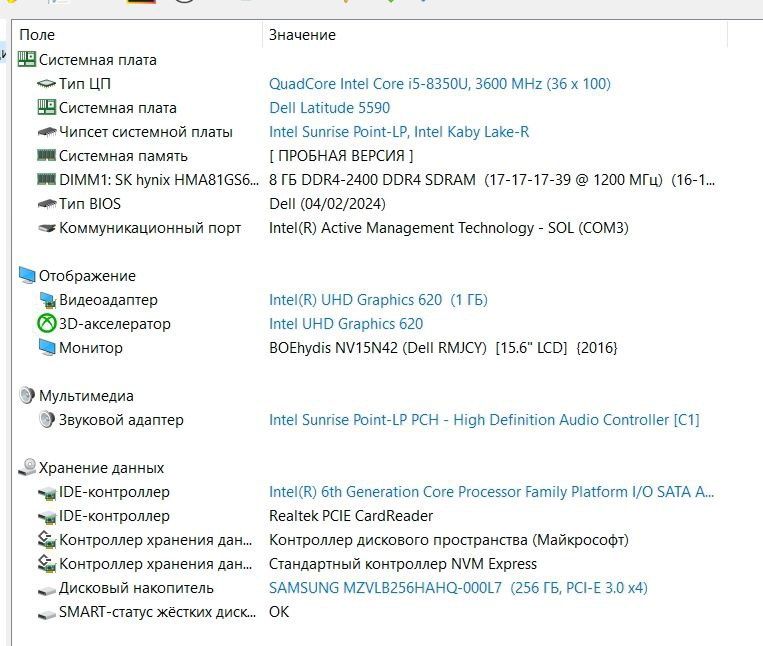Select the Коммуникационный порт field label
The width and height of the screenshot is (763, 646).
(150, 228)
